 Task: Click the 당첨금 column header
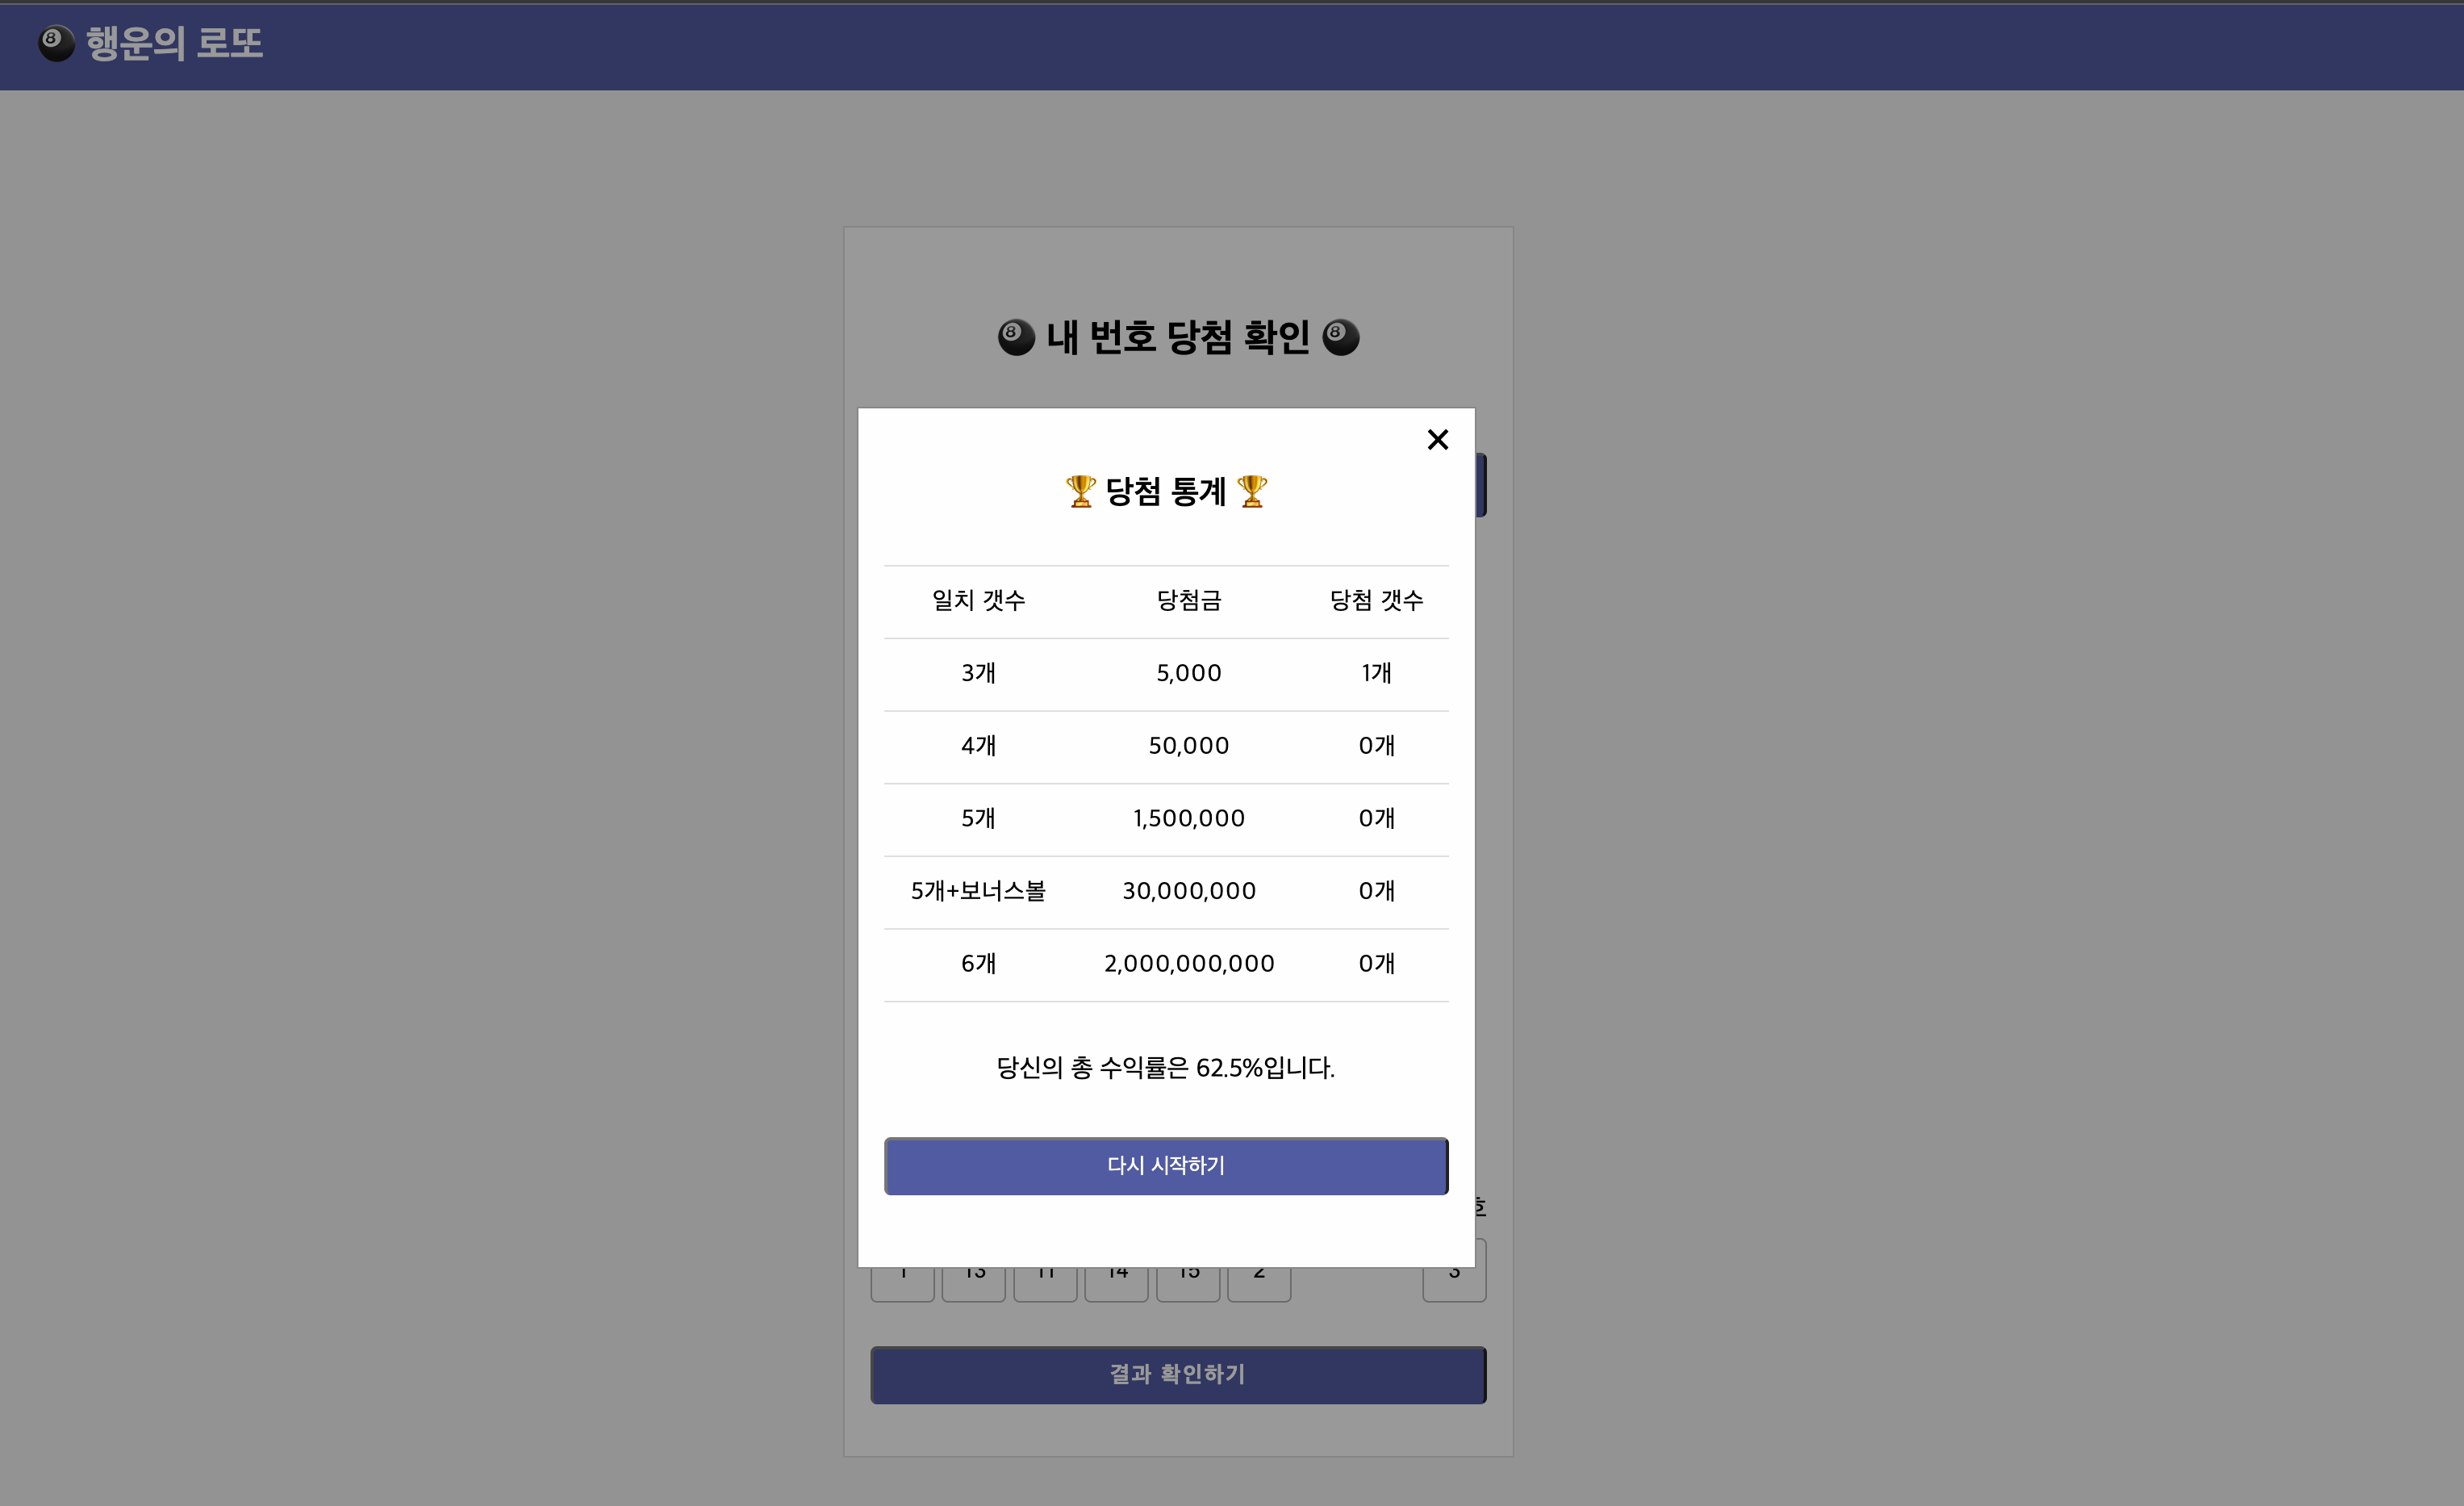(x=1189, y=600)
